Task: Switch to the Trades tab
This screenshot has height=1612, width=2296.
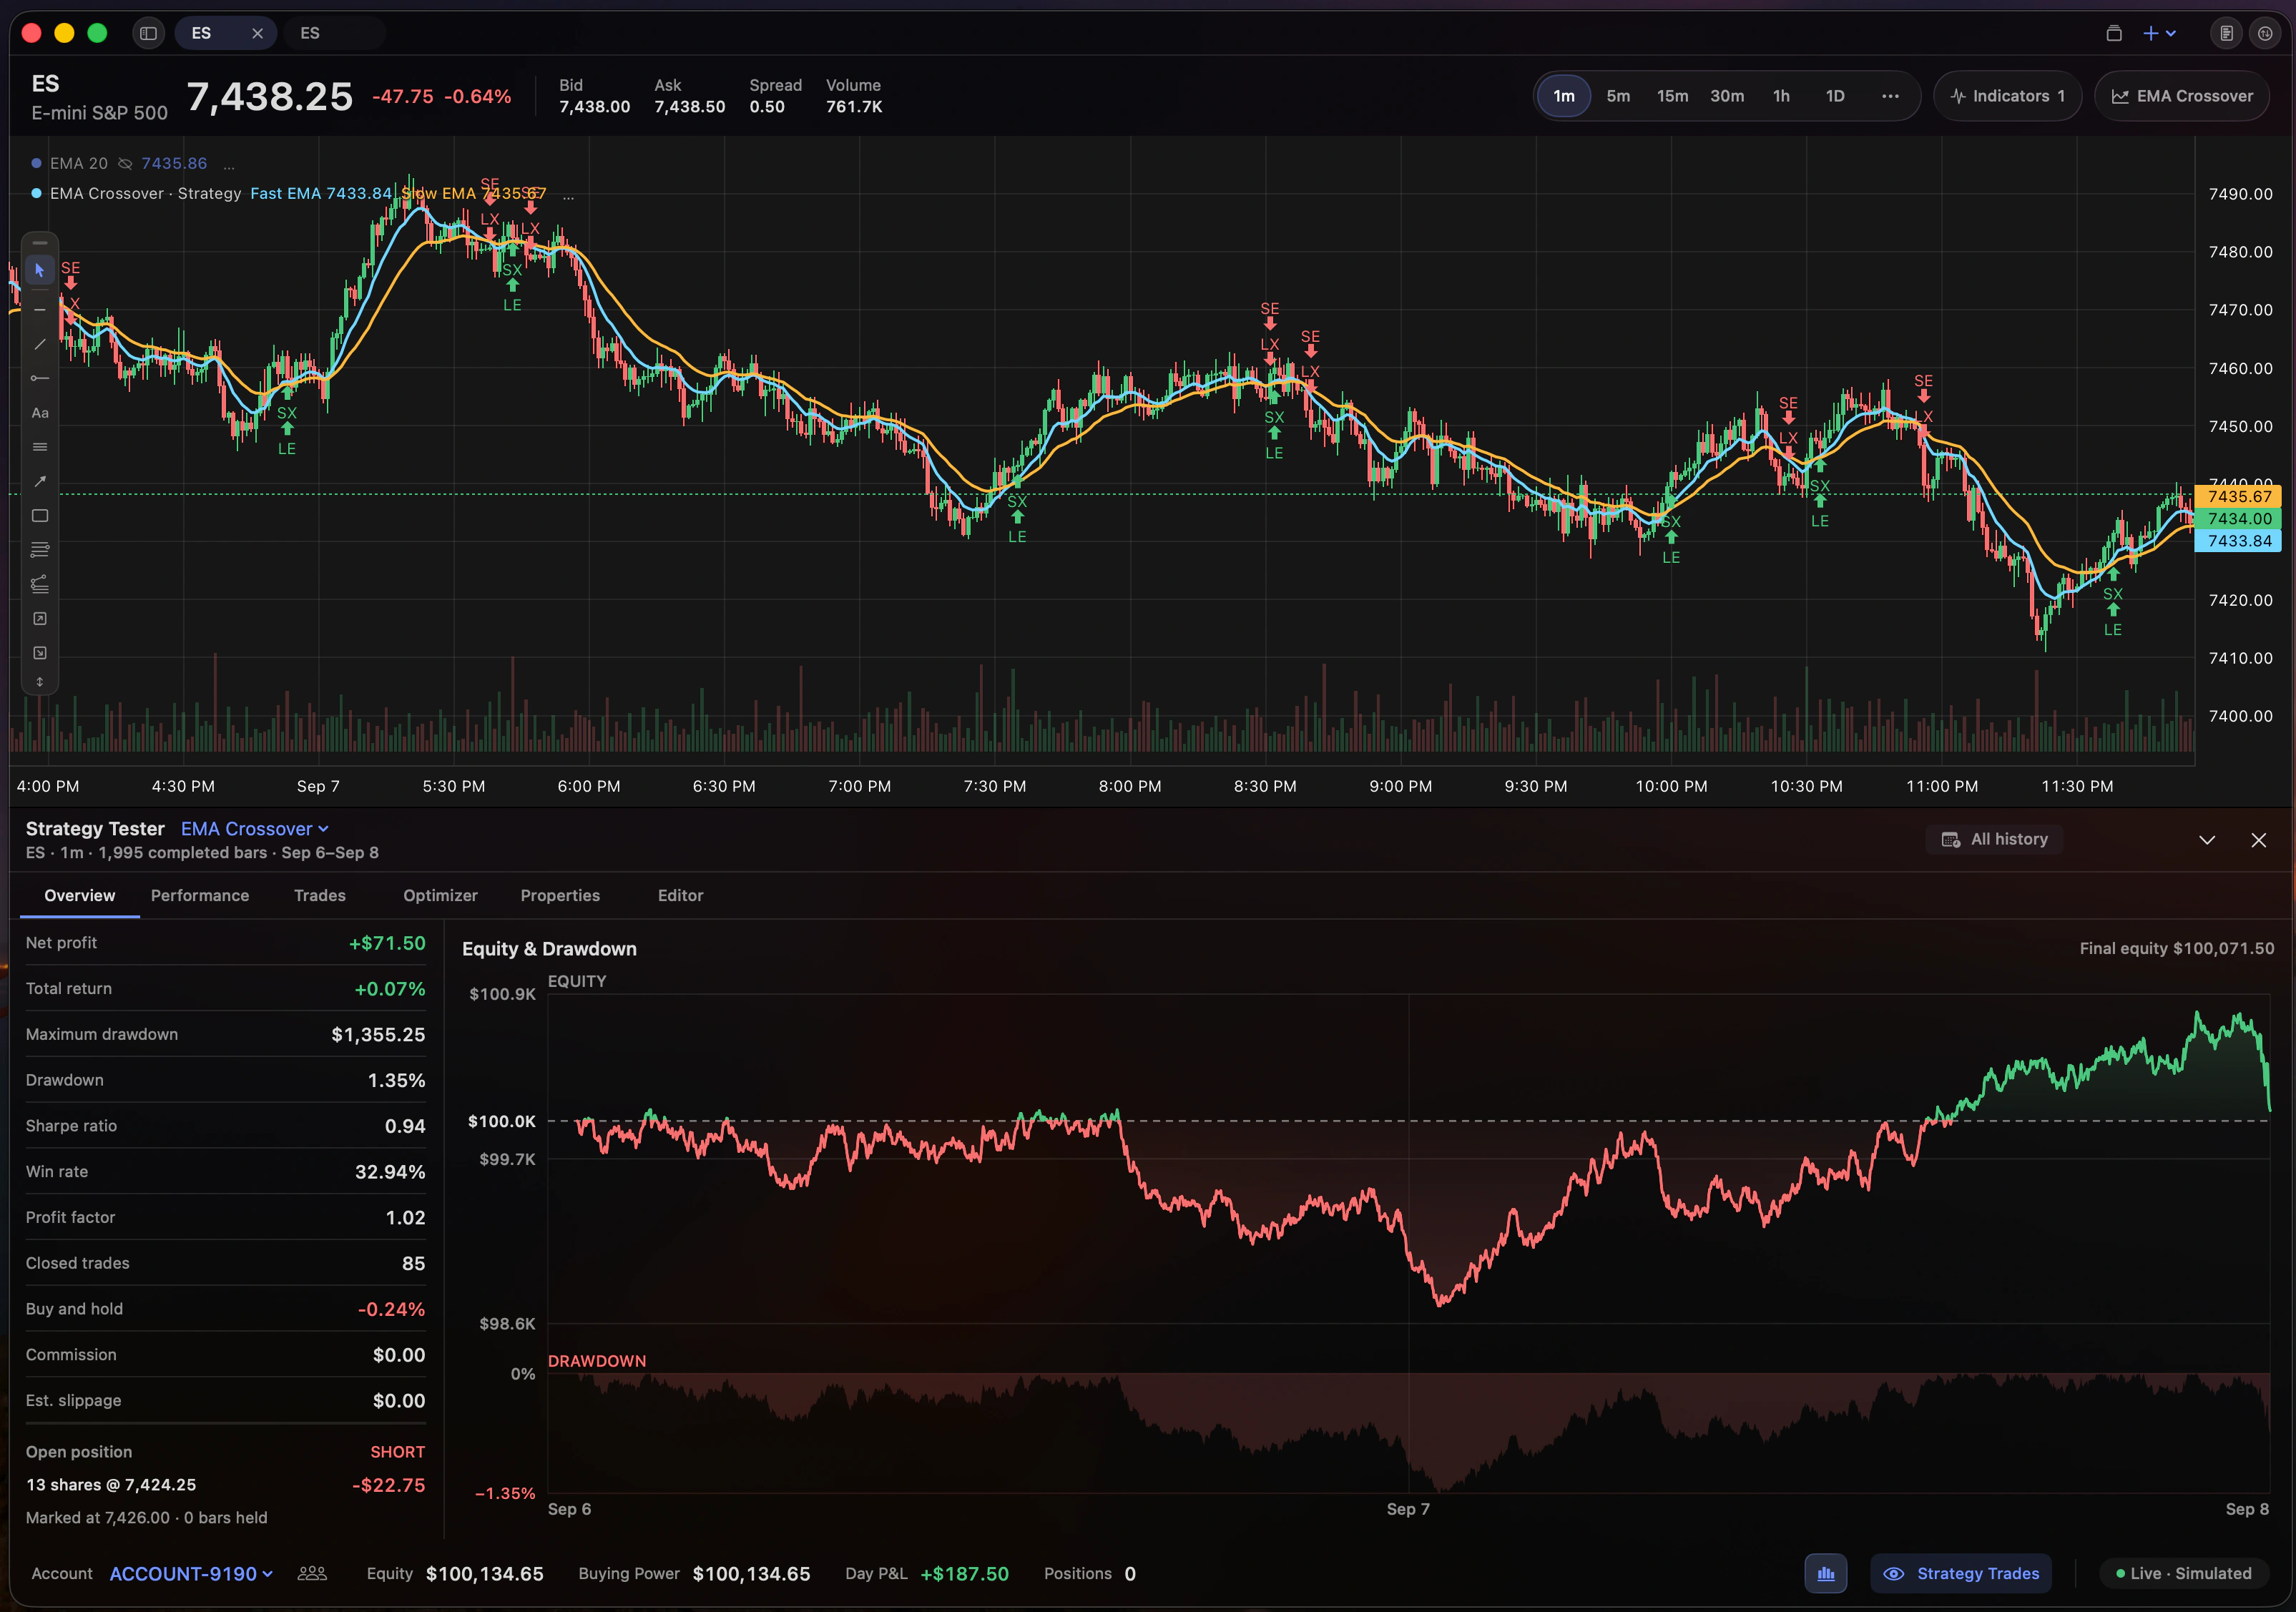Action: pos(320,895)
